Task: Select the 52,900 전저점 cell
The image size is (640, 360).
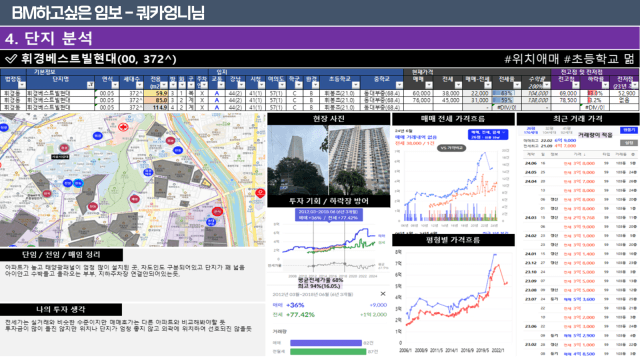Action: 624,93
